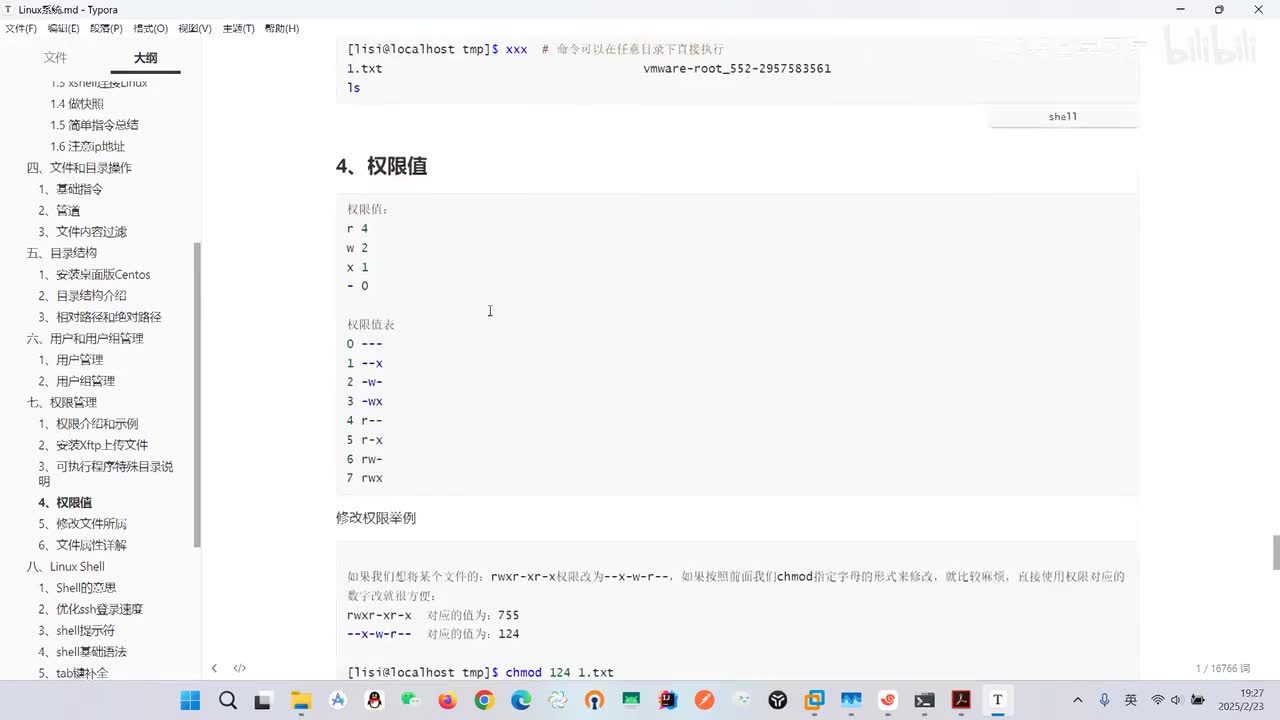Open VMware Workstation from the taskbar
The width and height of the screenshot is (1280, 720).
[815, 700]
